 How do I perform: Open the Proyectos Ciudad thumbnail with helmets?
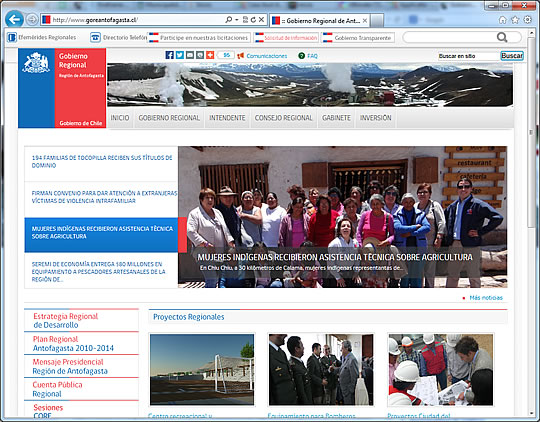(x=440, y=369)
